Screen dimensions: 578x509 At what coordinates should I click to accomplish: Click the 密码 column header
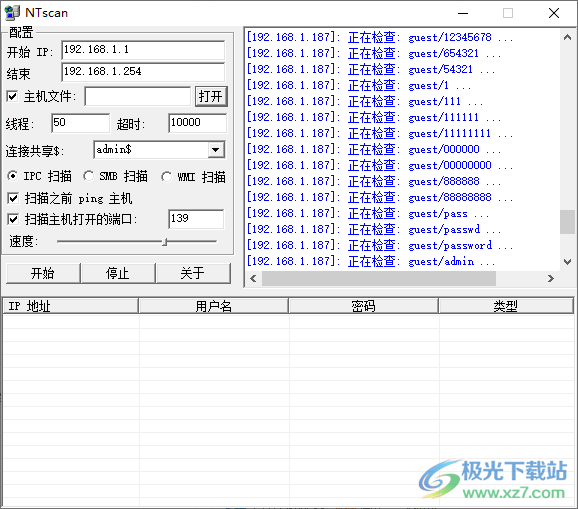click(x=363, y=306)
